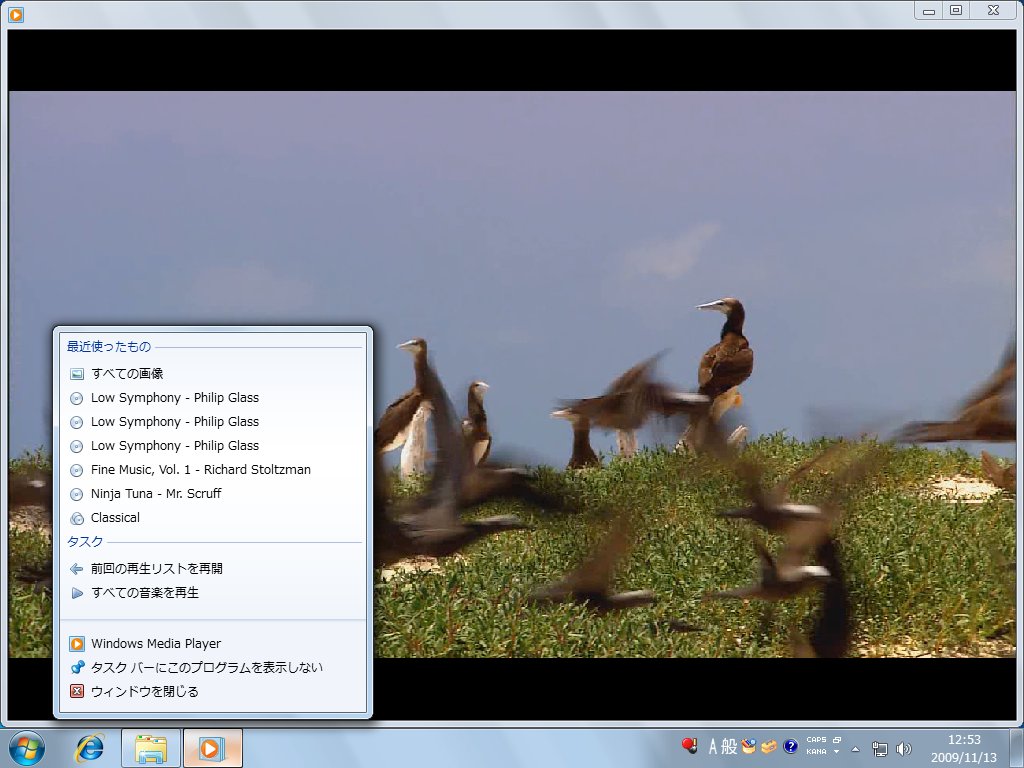Click the IME conversion mode 般 indicator
This screenshot has width=1024, height=768.
coord(729,746)
